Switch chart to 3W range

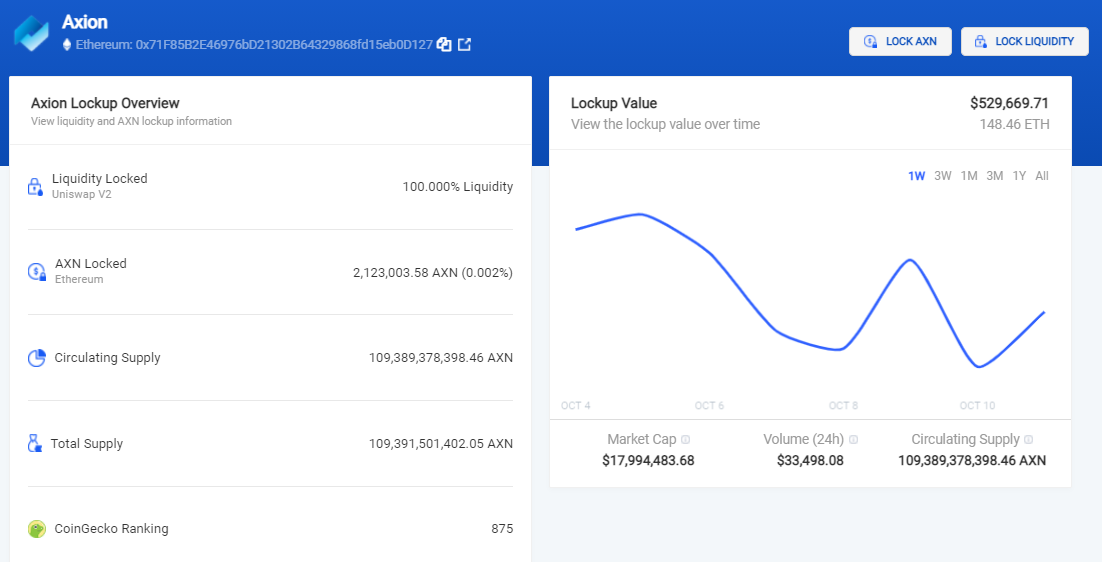942,176
